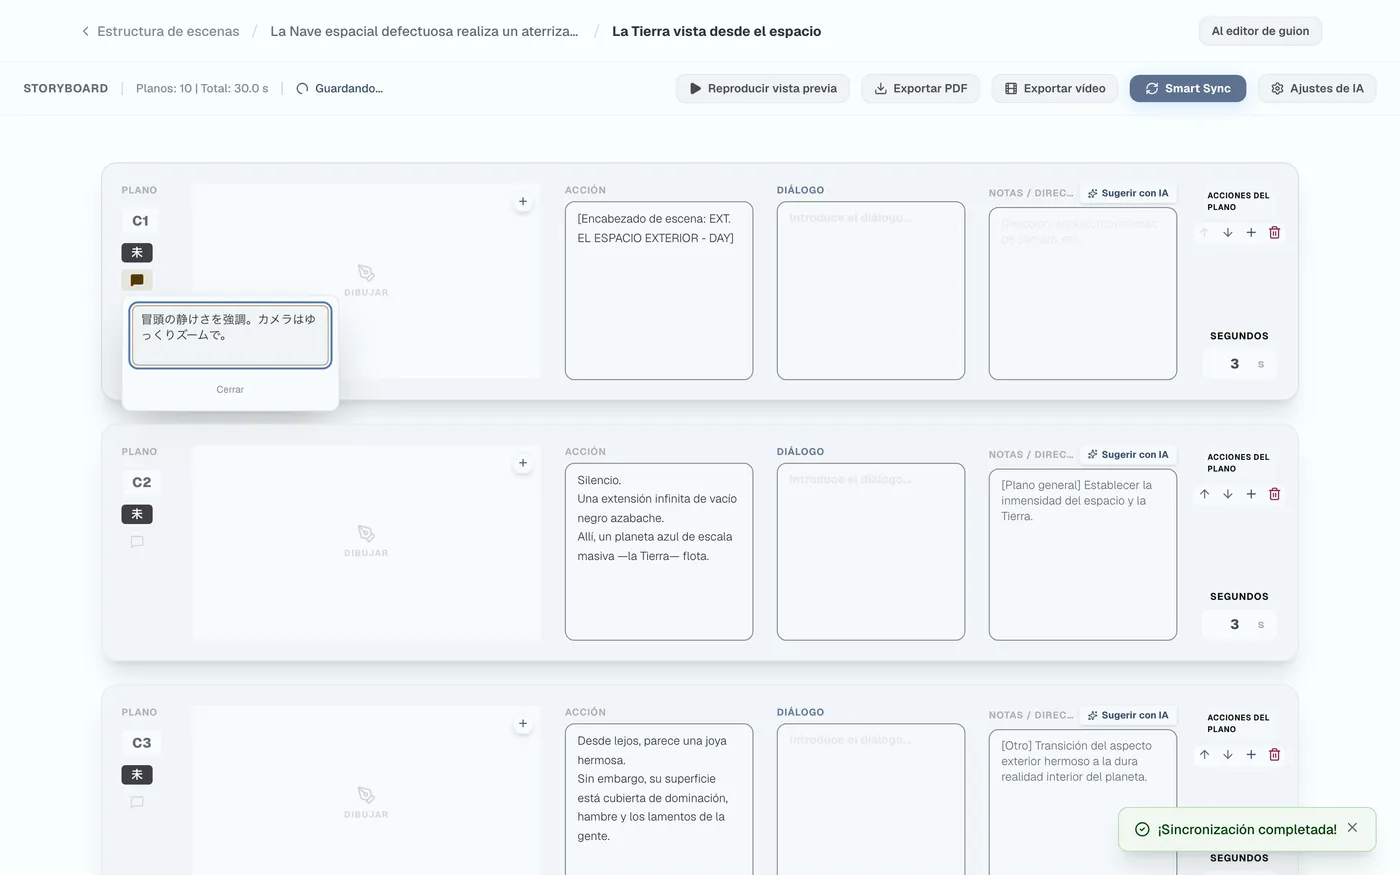Click Sugerir con IA for plano C3

1128,715
